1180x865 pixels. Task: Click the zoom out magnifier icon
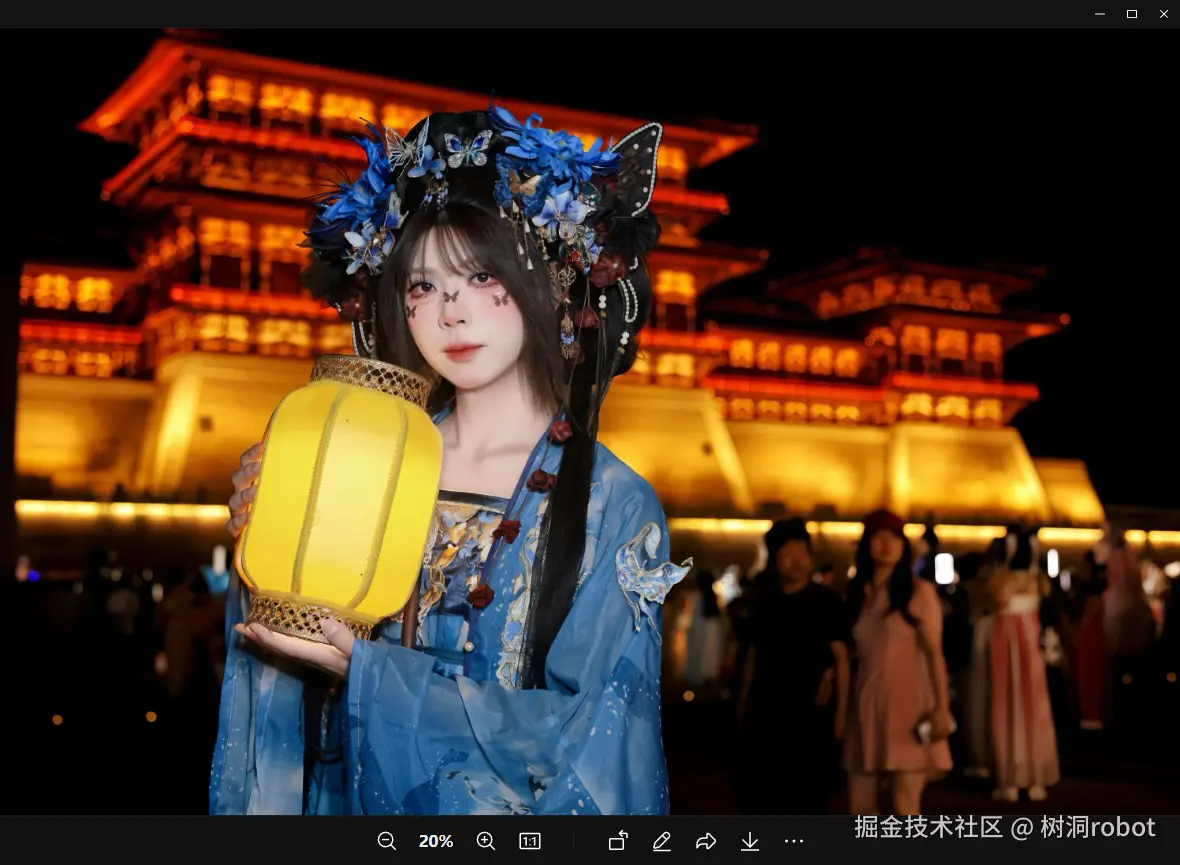point(387,841)
